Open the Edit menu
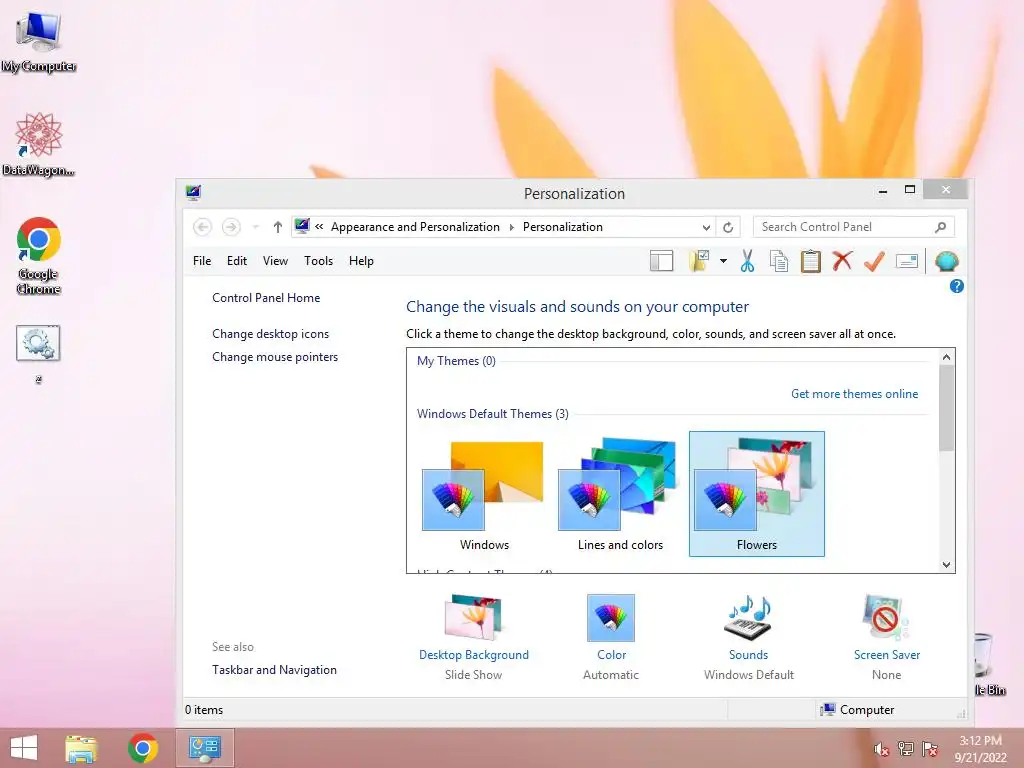 [x=236, y=261]
